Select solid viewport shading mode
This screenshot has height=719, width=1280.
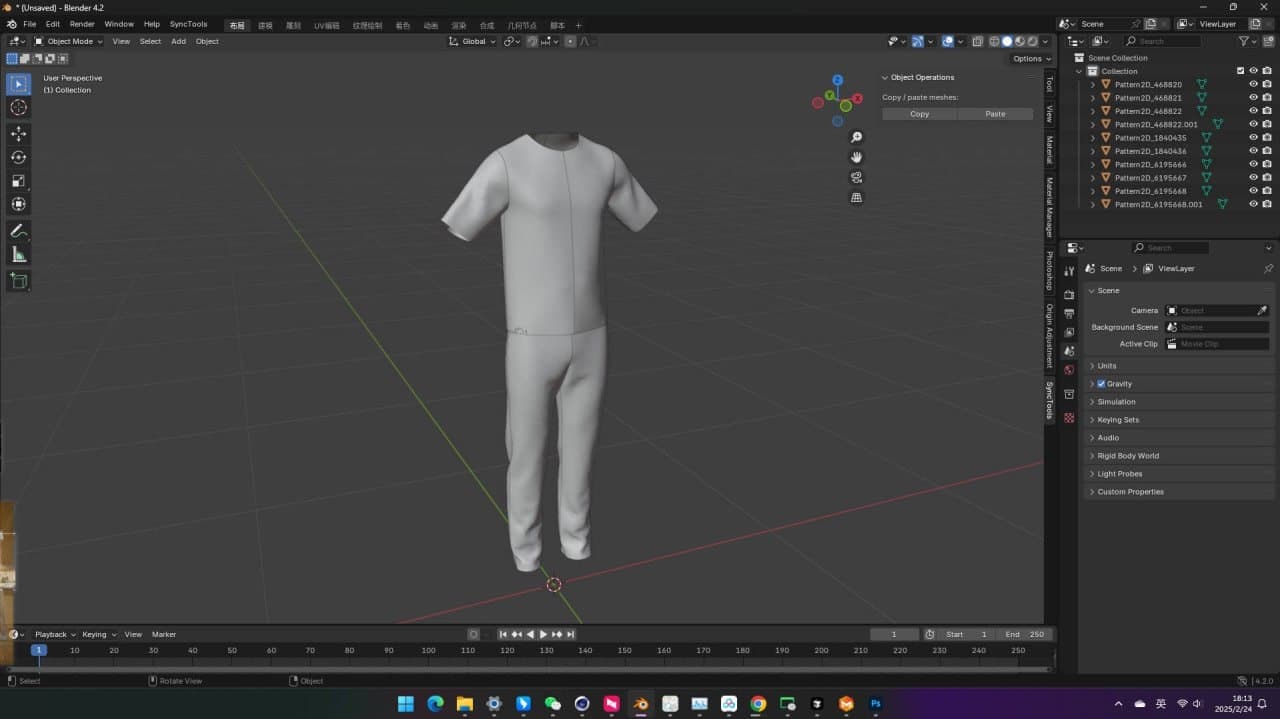tap(1007, 41)
